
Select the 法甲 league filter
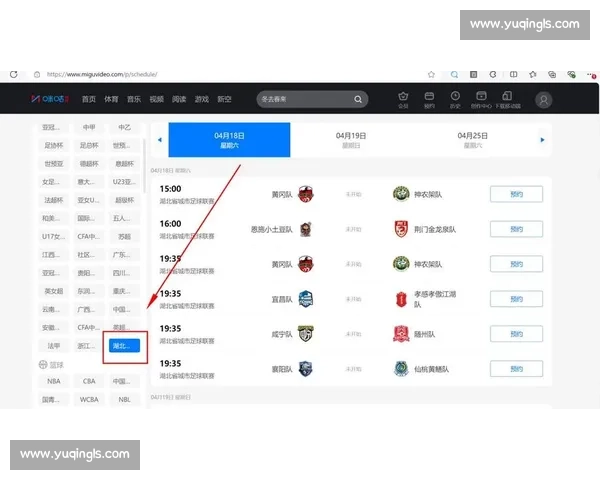(x=54, y=346)
